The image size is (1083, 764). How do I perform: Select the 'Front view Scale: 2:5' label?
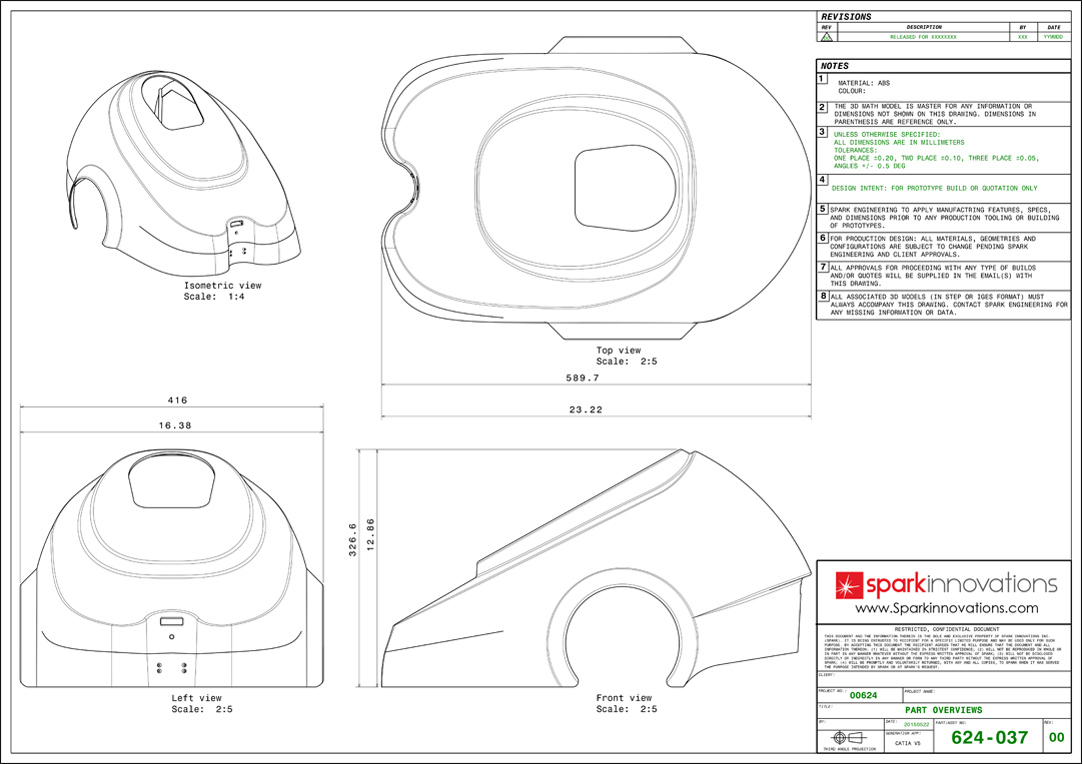click(x=625, y=703)
